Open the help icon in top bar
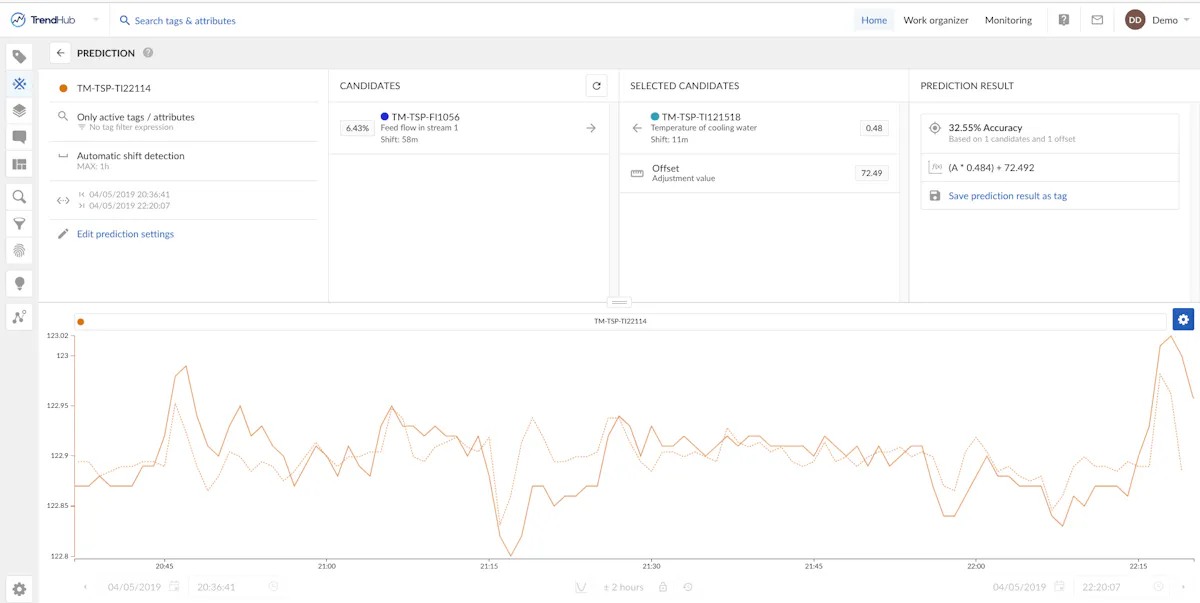The image size is (1200, 603). pos(1064,20)
